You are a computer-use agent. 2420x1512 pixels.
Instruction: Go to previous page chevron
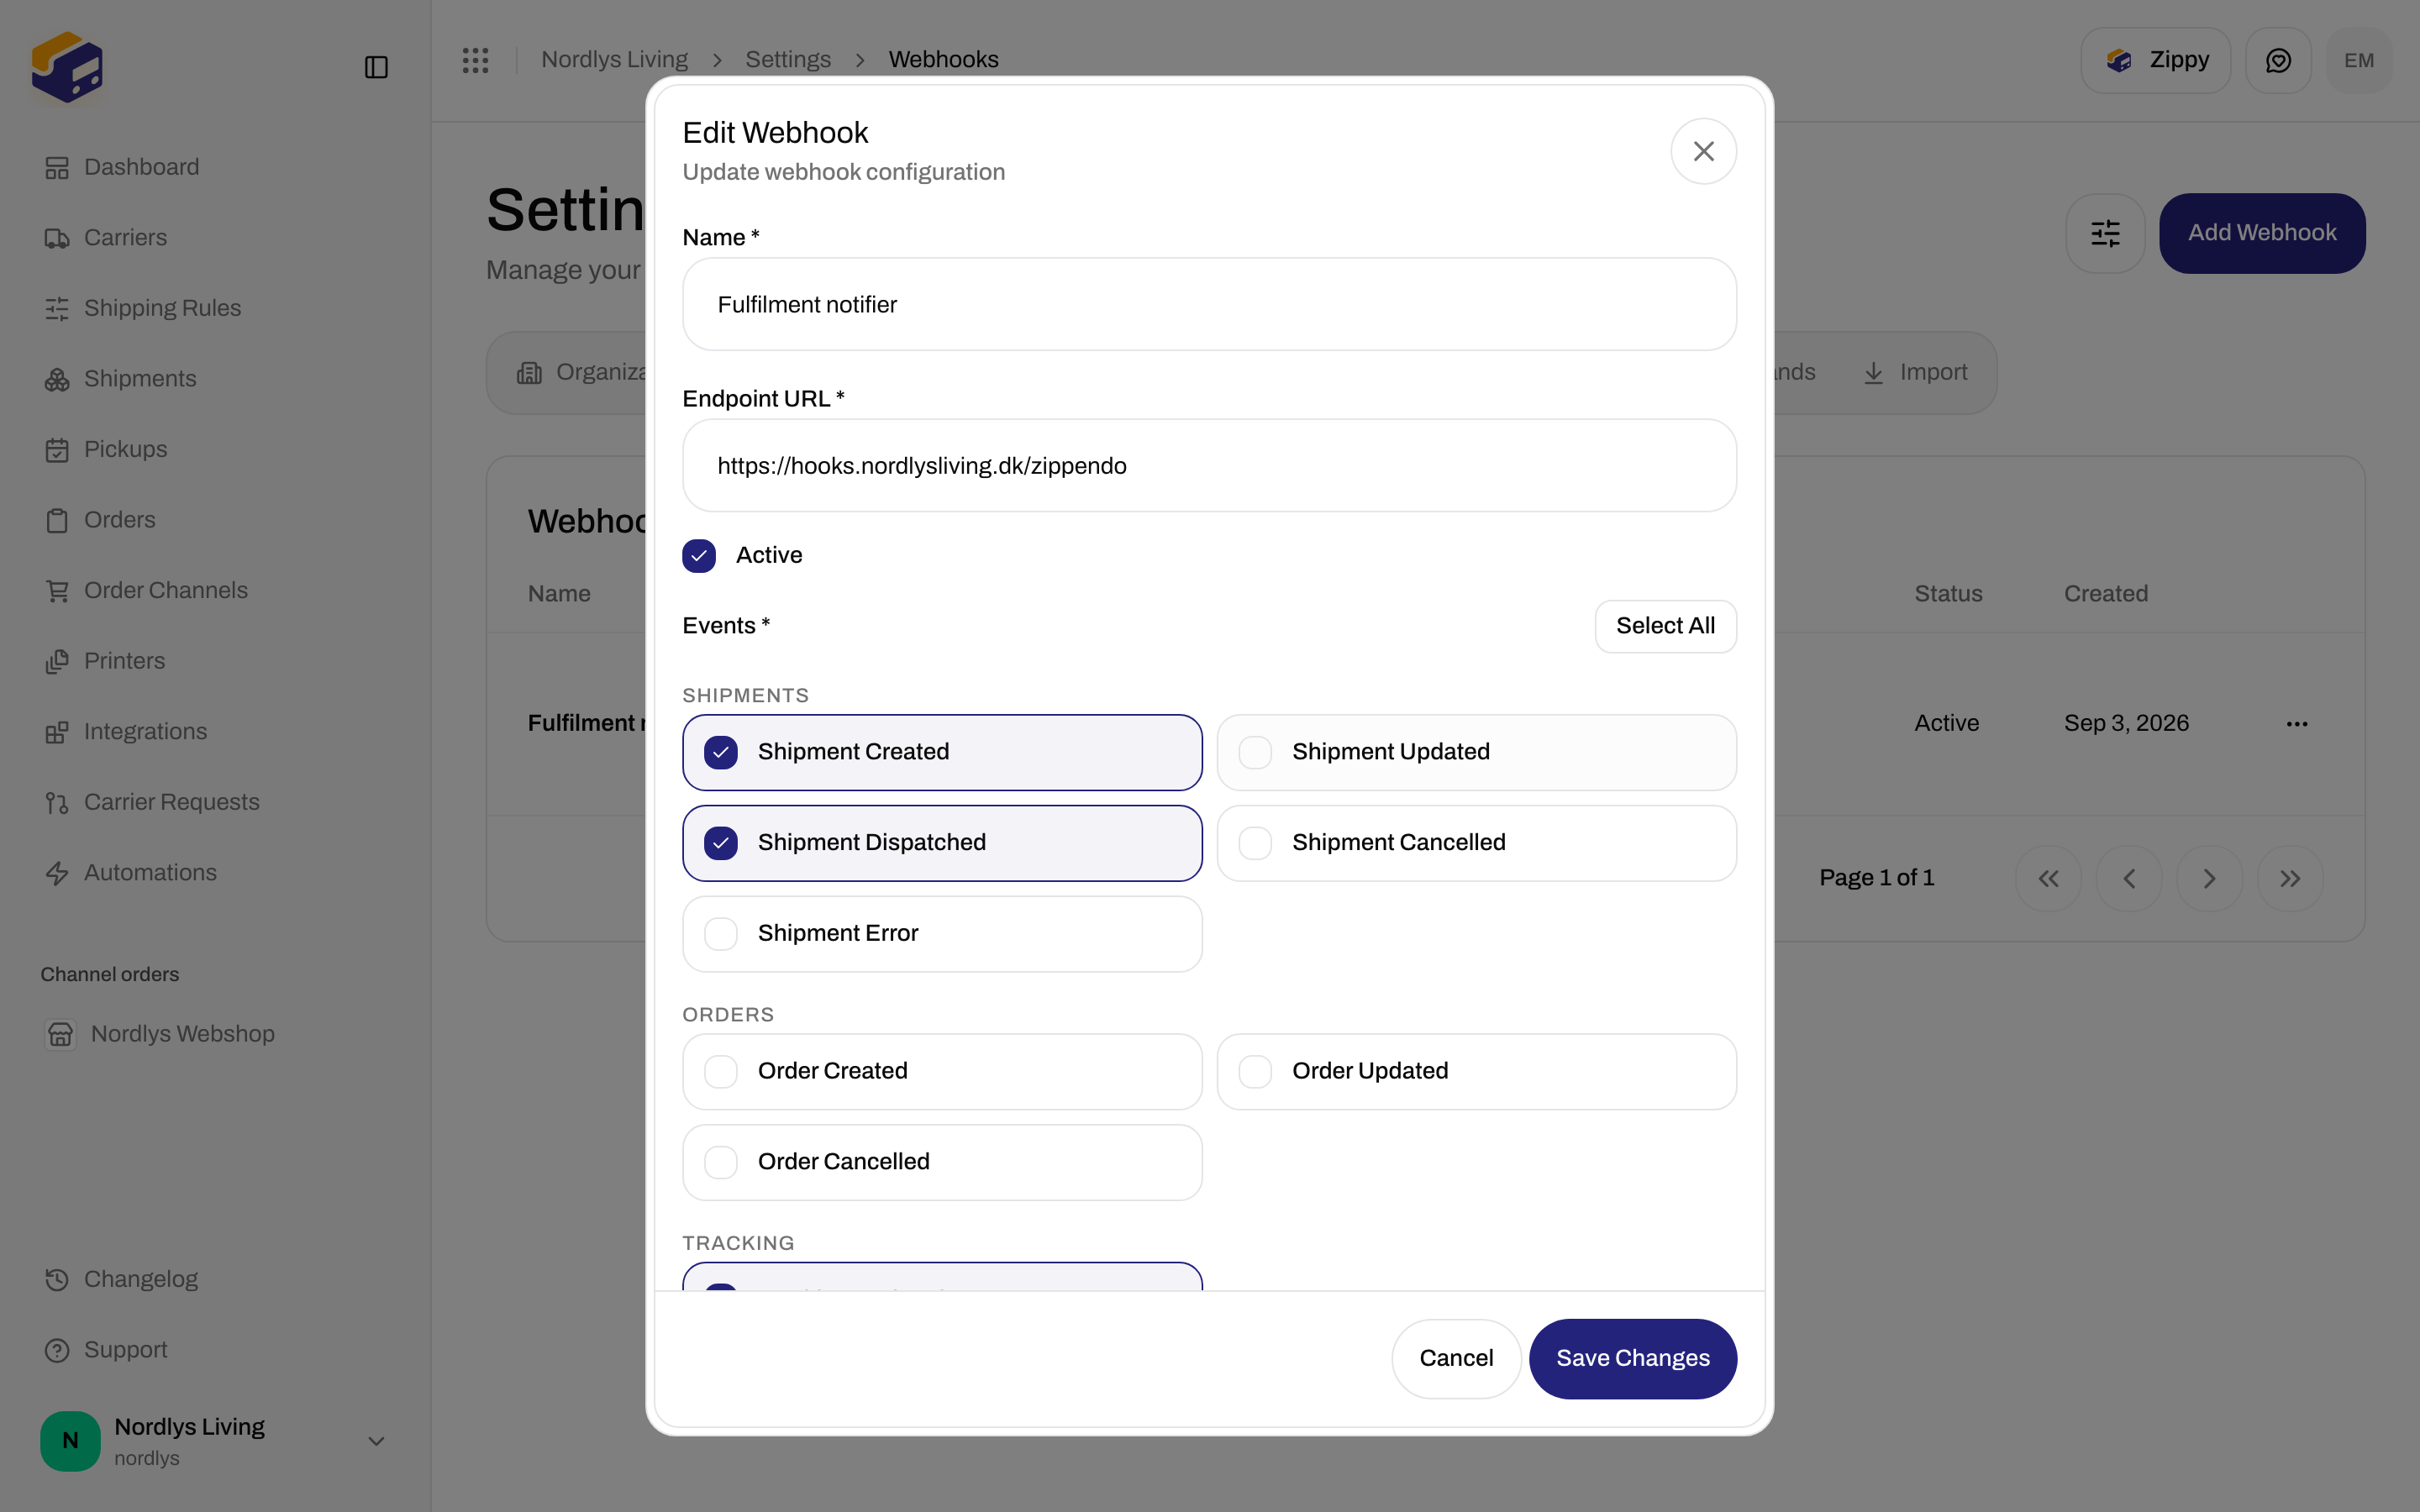[x=2129, y=878]
